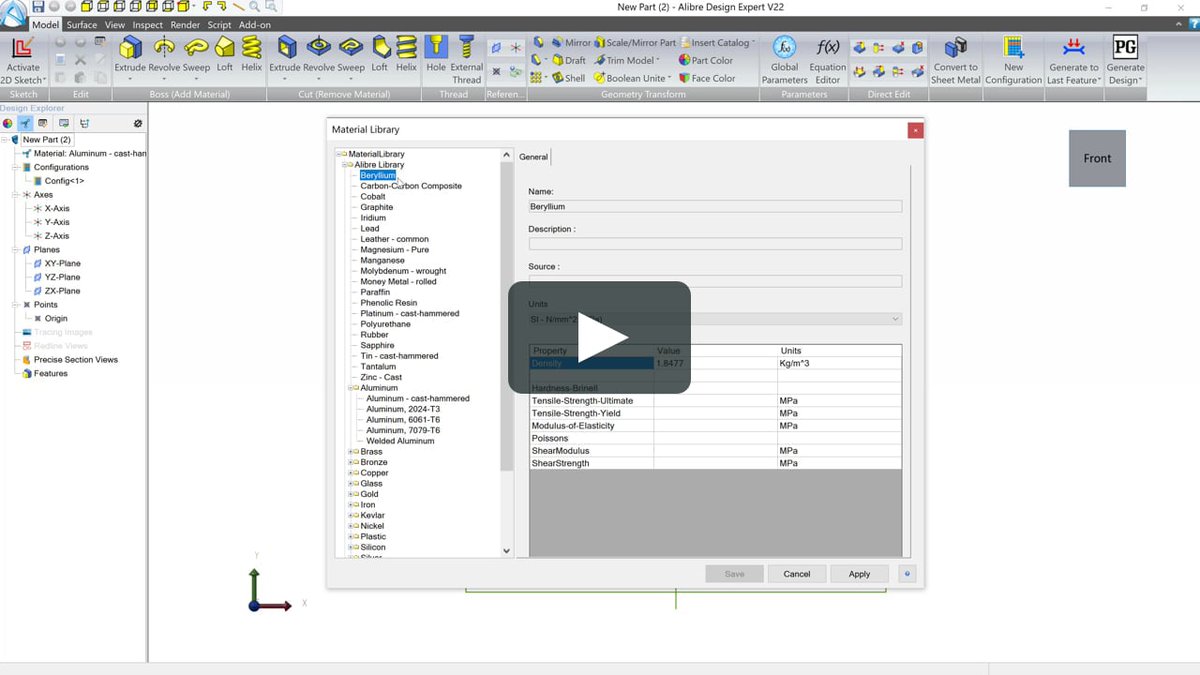The width and height of the screenshot is (1200, 675).
Task: Open the Units dropdown in Material Library
Action: click(715, 319)
